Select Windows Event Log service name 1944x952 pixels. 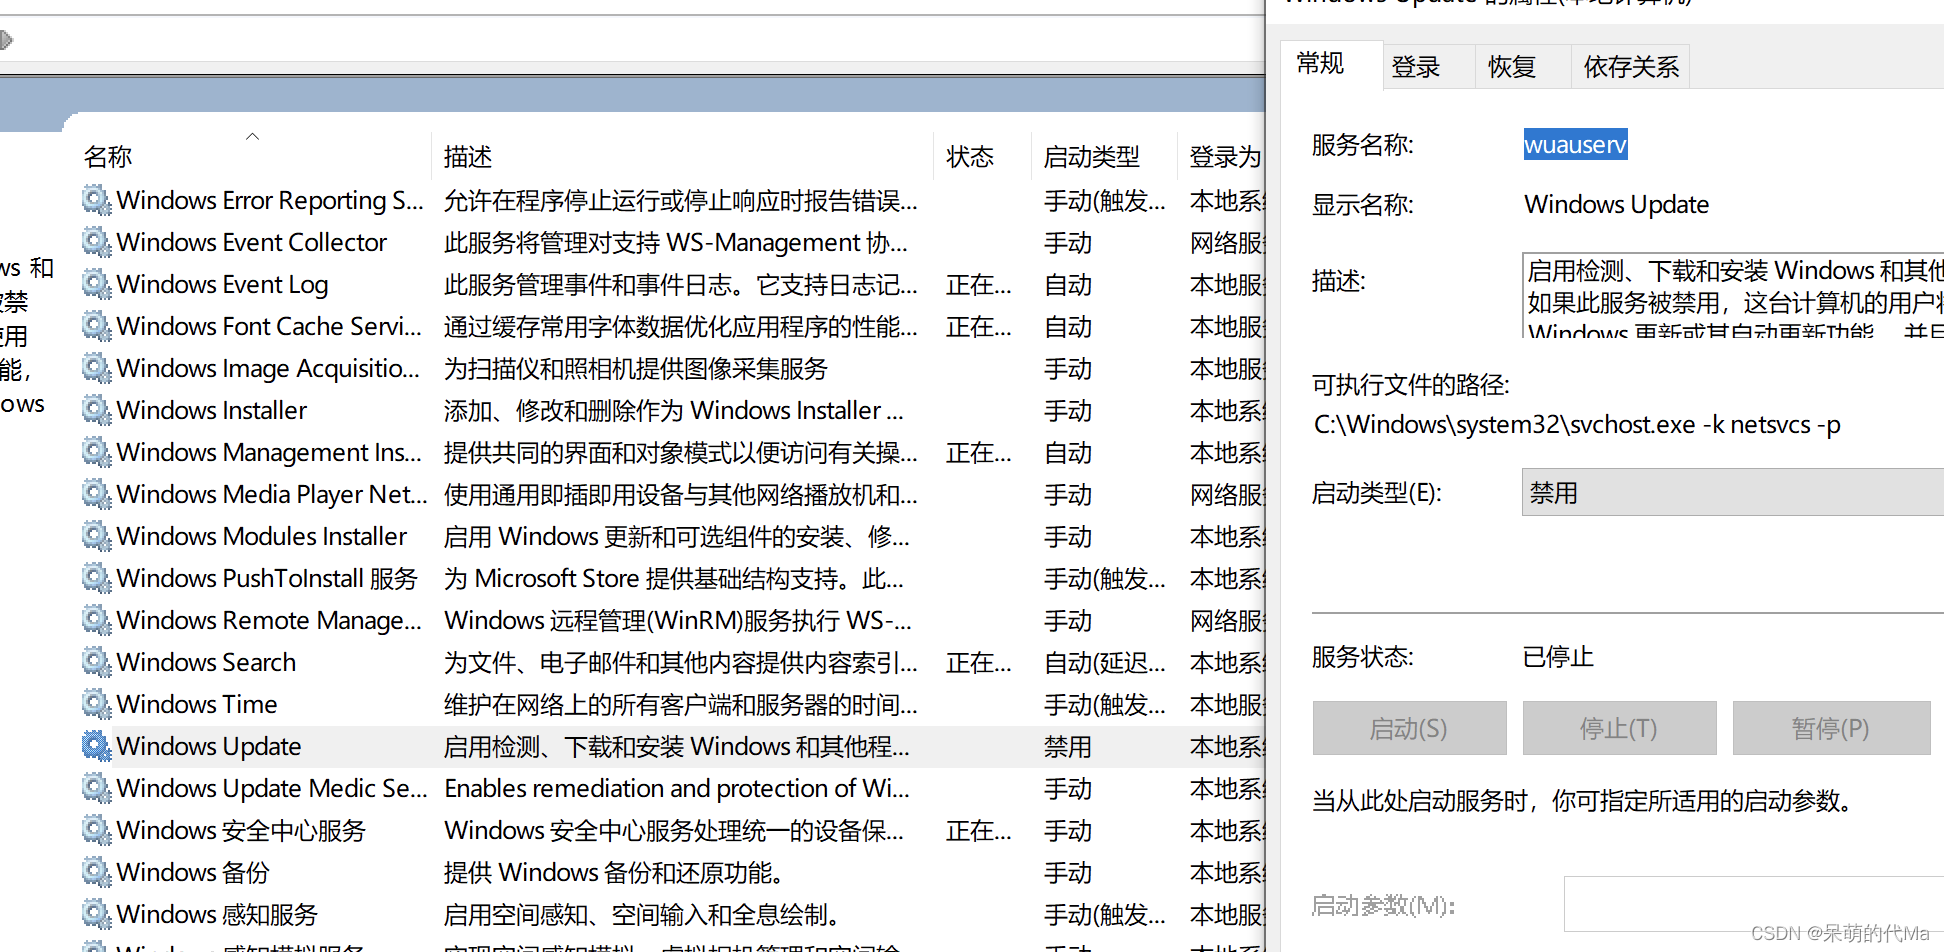pyautogui.click(x=222, y=284)
